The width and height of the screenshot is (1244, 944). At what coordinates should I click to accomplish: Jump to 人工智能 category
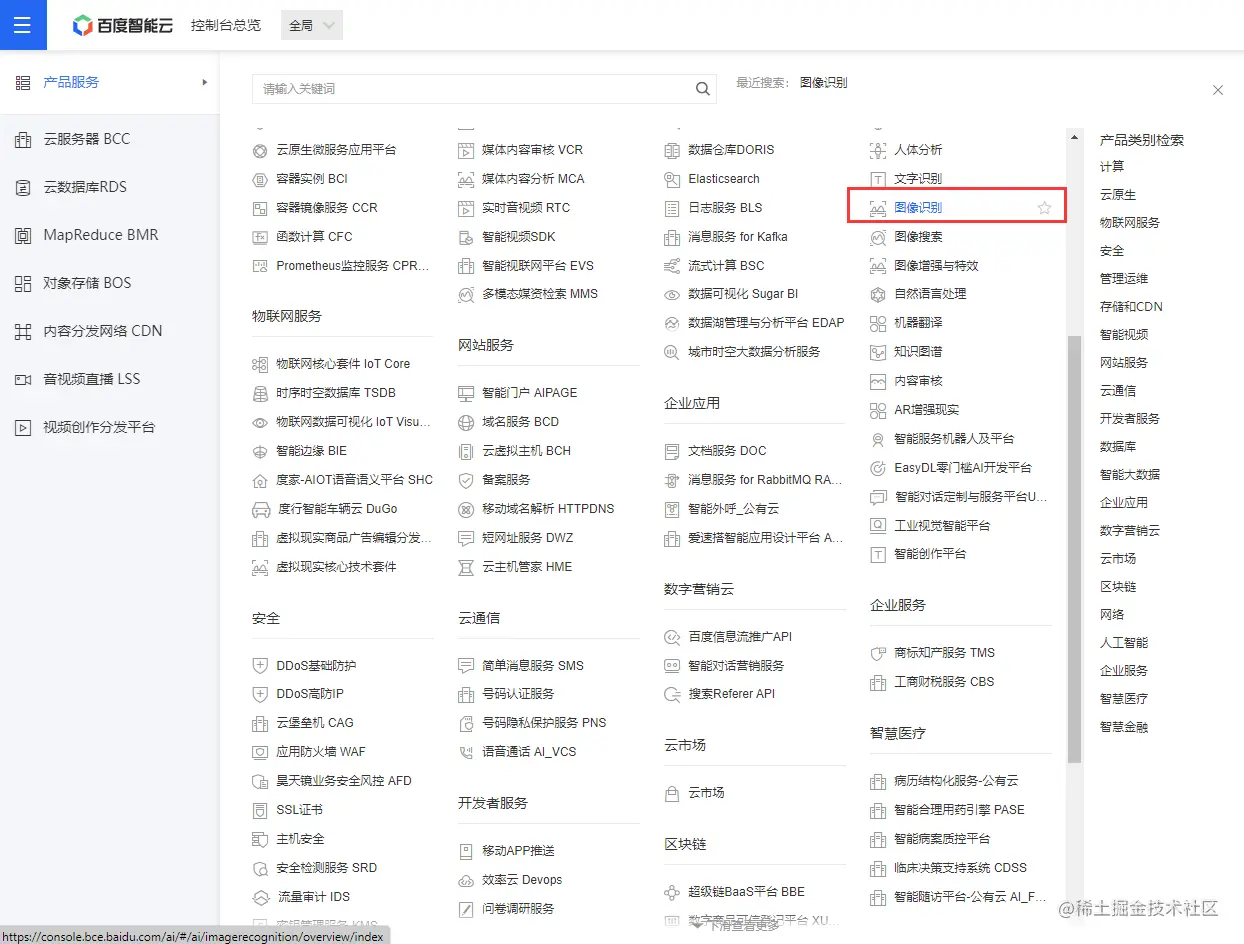1124,643
